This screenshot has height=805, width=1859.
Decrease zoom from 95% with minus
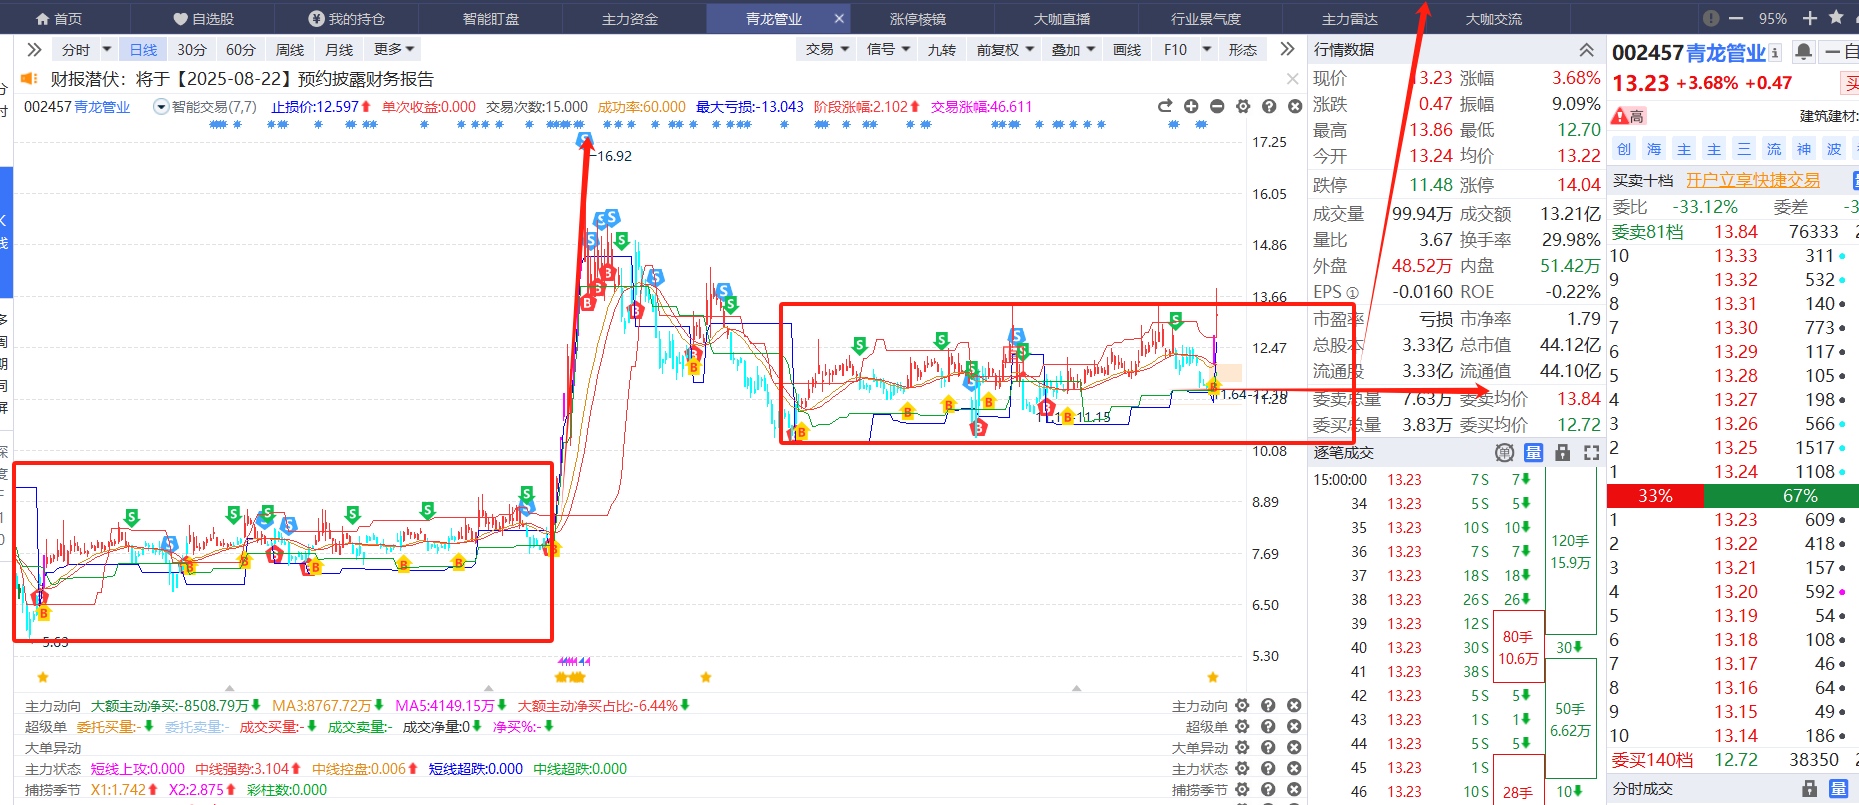(1736, 18)
